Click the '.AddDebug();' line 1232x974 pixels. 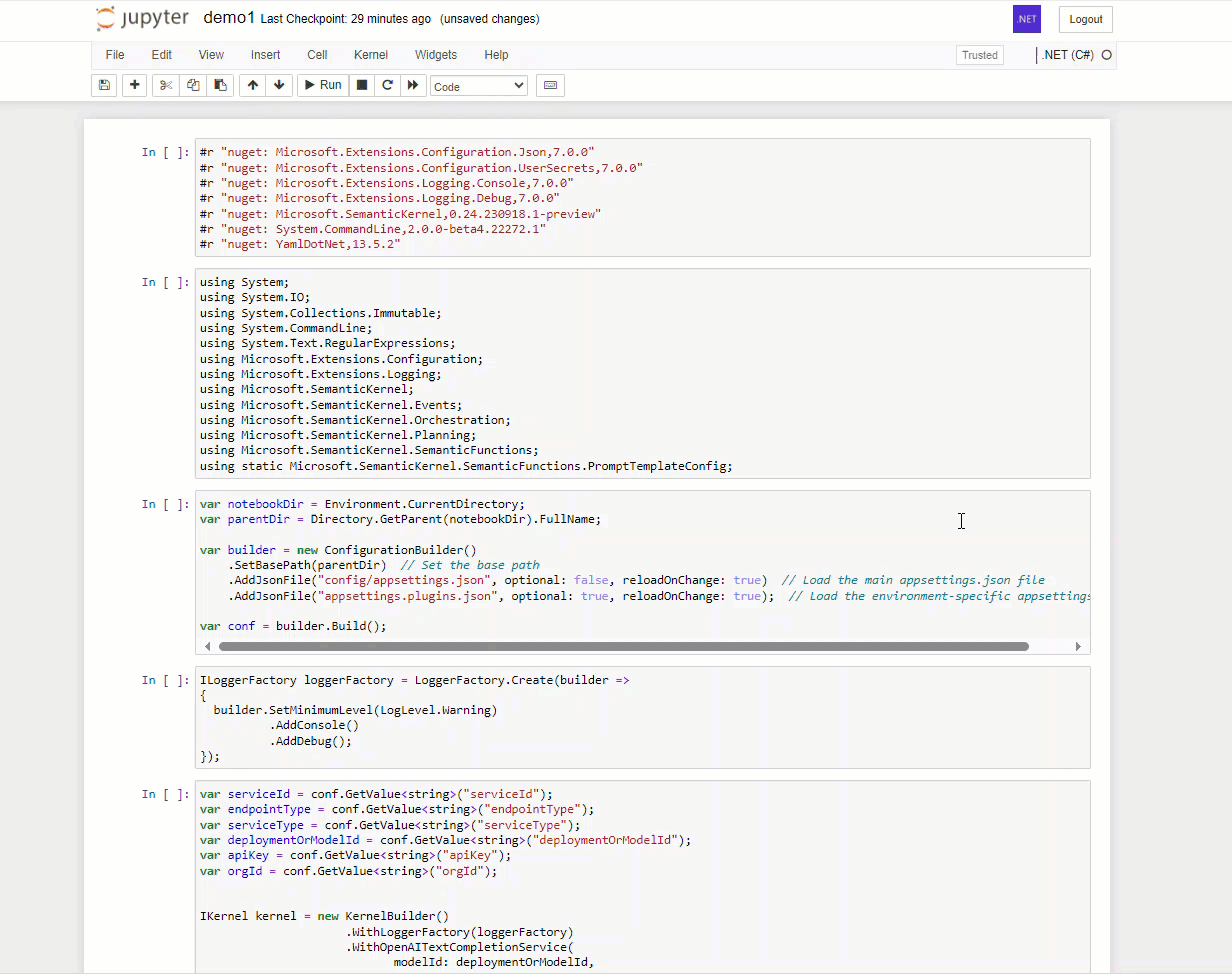[x=311, y=741]
